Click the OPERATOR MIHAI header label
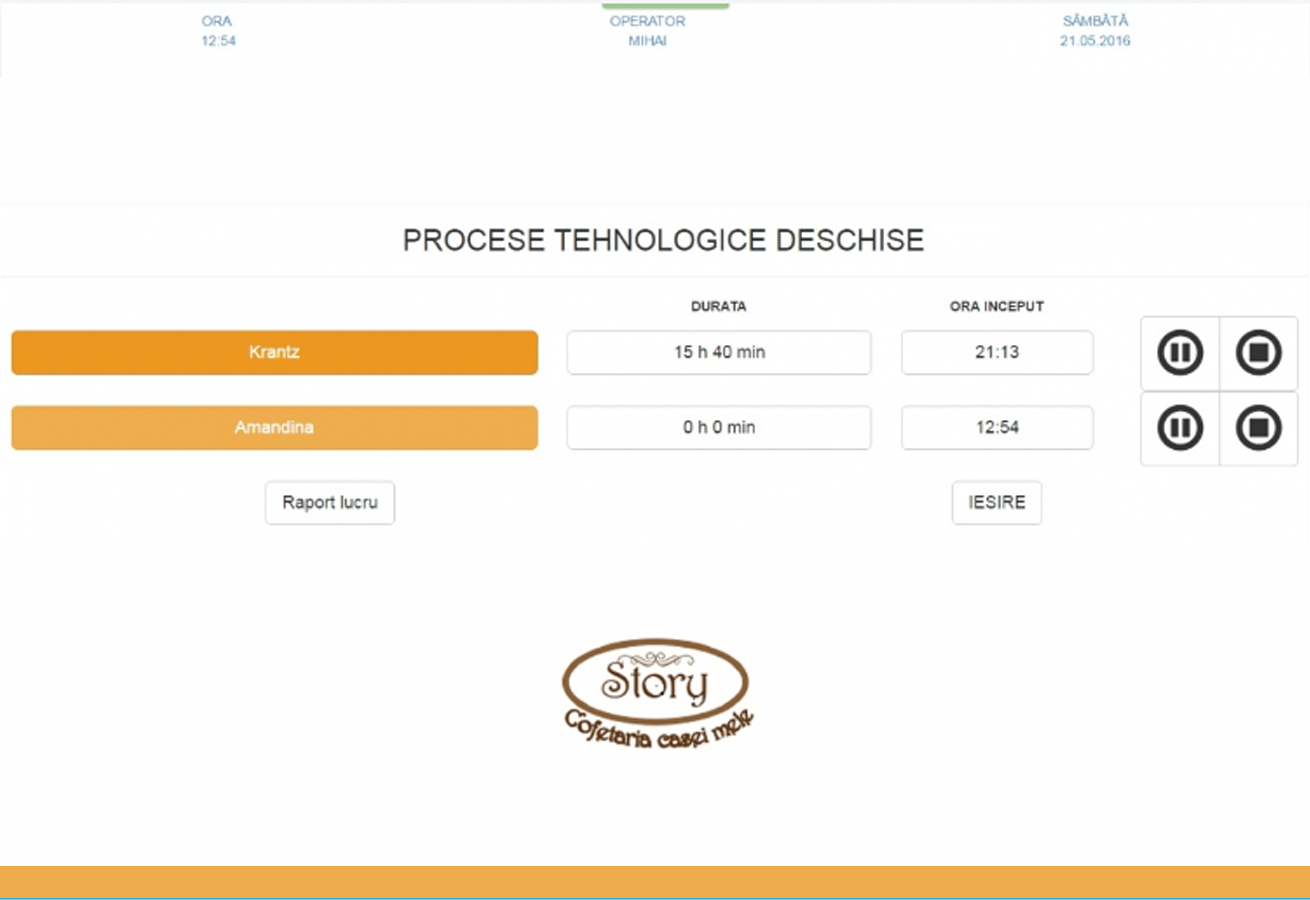 [648, 31]
